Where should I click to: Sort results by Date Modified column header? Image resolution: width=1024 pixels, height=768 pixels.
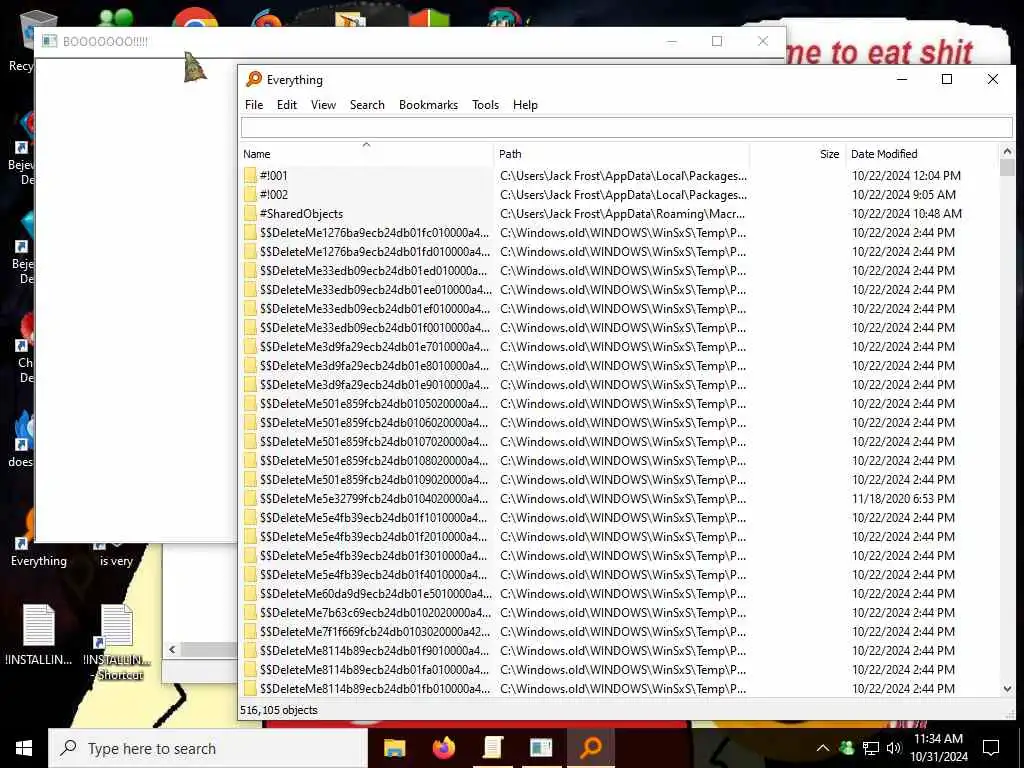point(922,154)
